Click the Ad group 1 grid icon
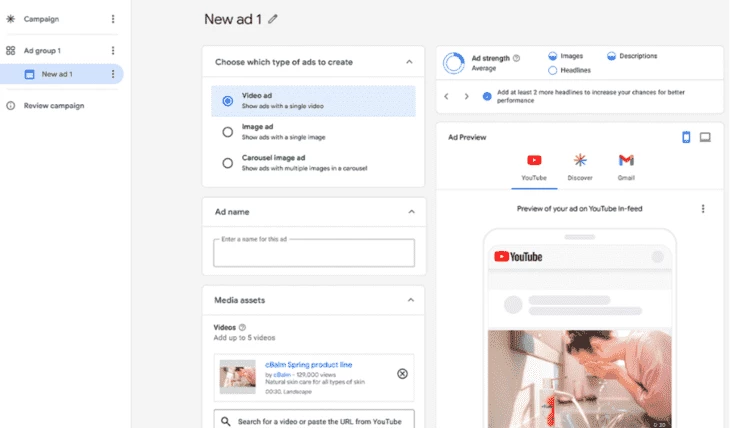The image size is (730, 428). [x=10, y=50]
